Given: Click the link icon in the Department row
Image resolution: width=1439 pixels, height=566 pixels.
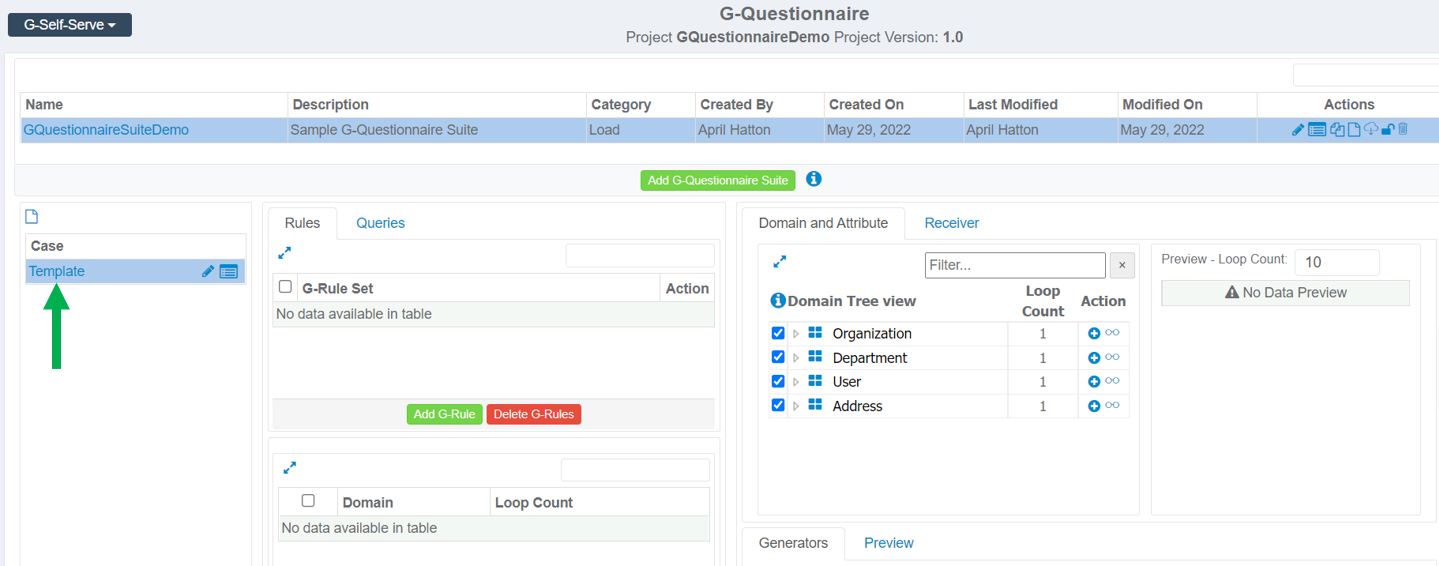Looking at the screenshot, I should click(1112, 357).
